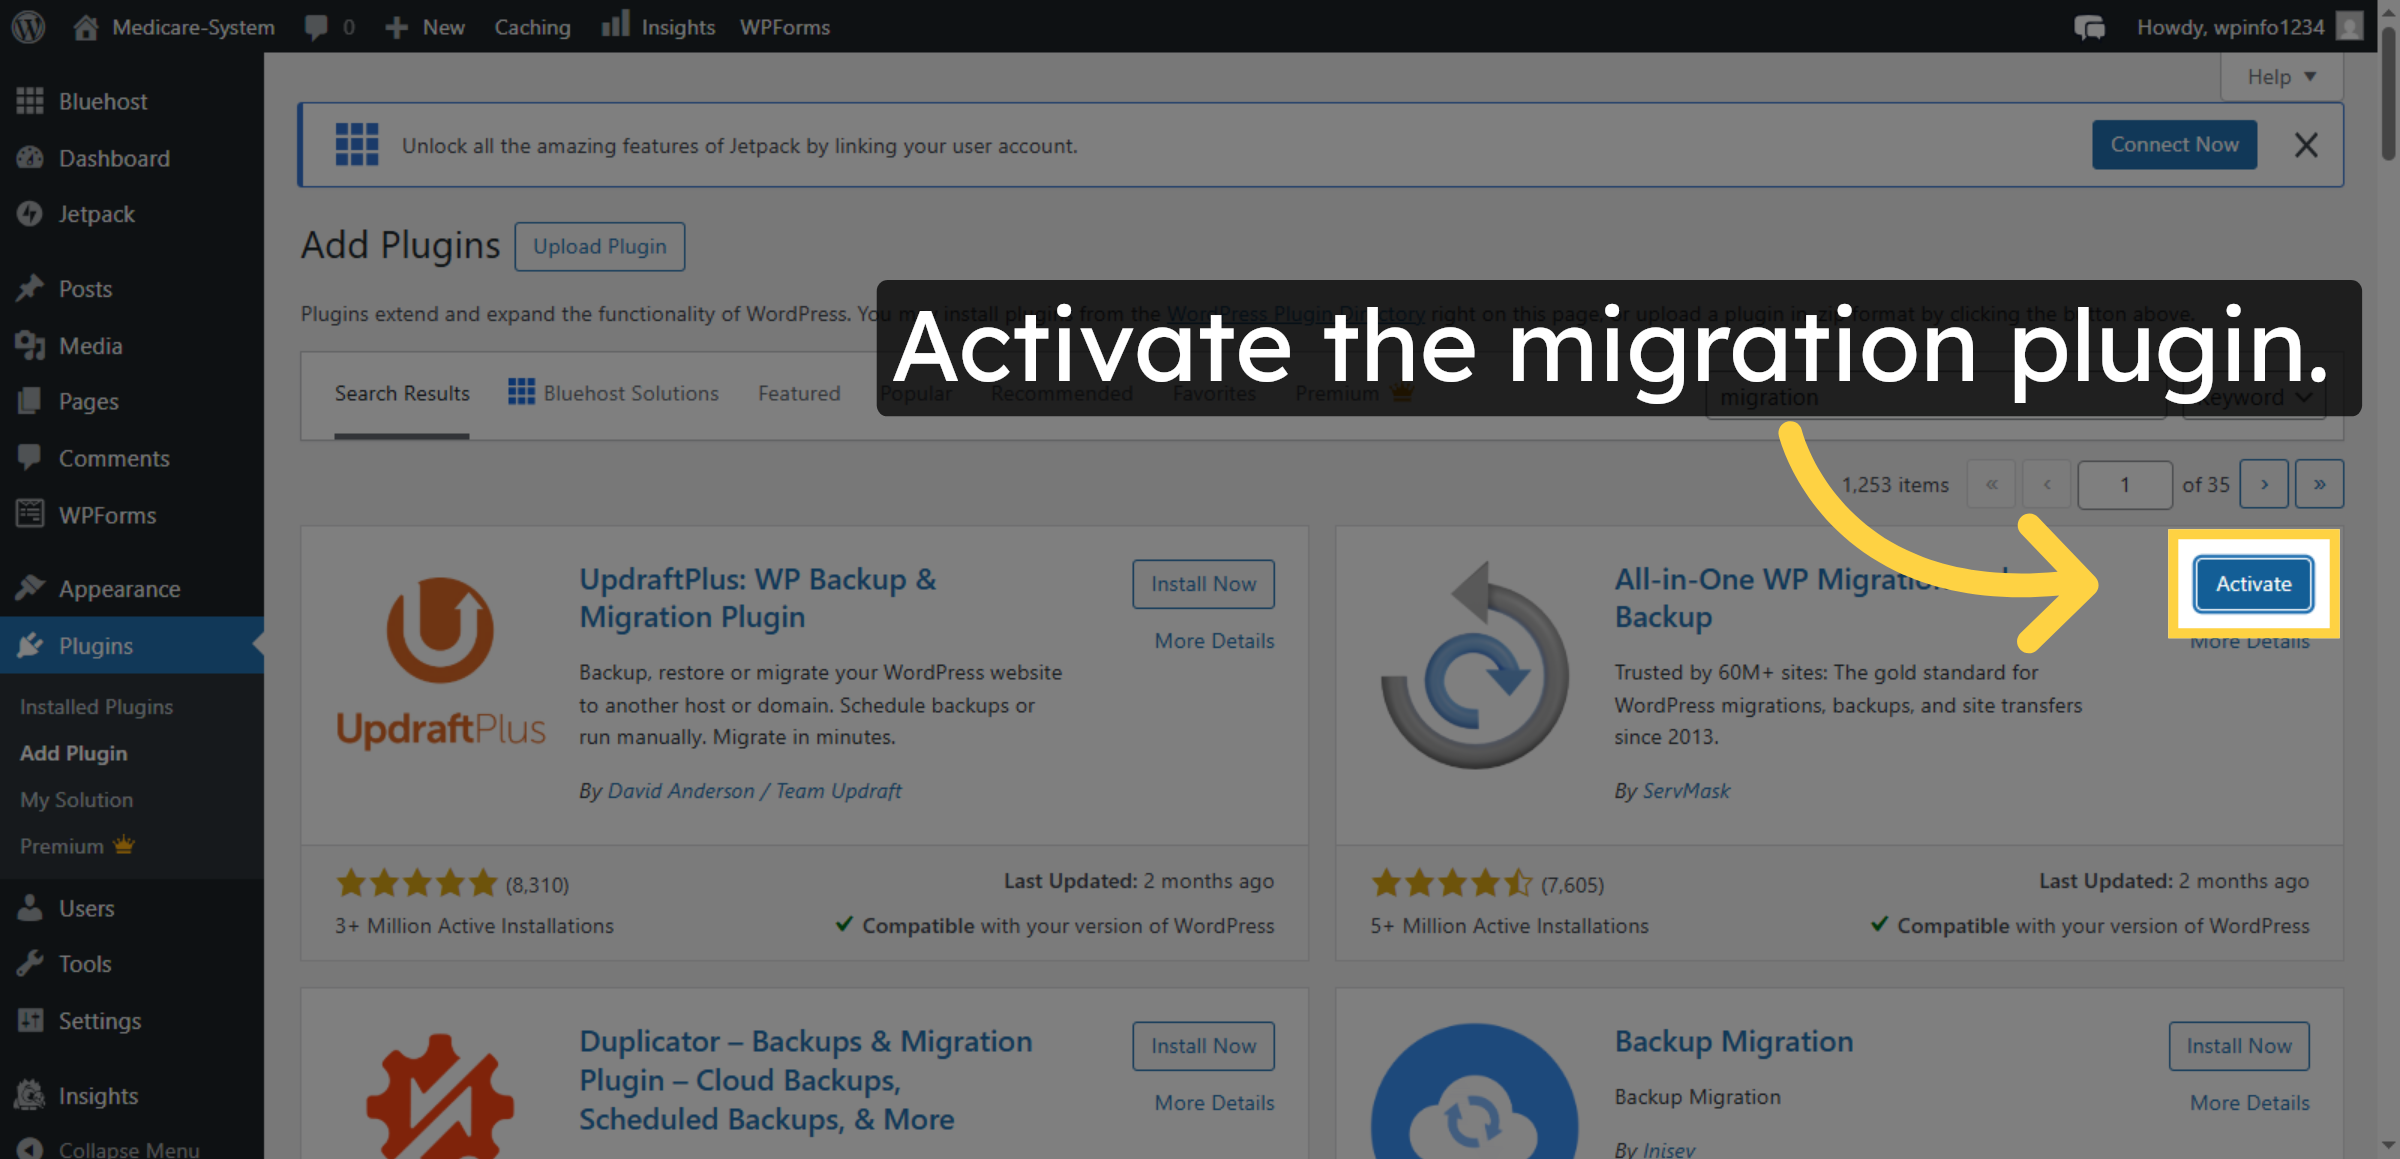Switch to the Featured plugins tab
This screenshot has width=2400, height=1159.
click(797, 392)
